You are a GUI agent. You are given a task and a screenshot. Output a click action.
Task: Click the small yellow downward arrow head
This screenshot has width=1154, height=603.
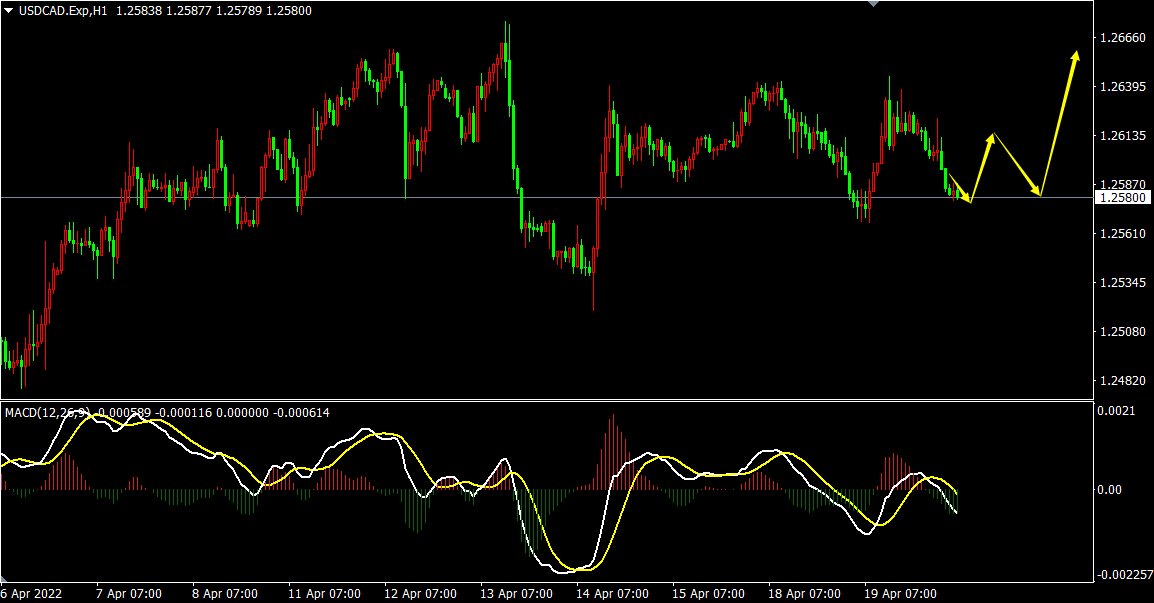pyautogui.click(x=967, y=197)
